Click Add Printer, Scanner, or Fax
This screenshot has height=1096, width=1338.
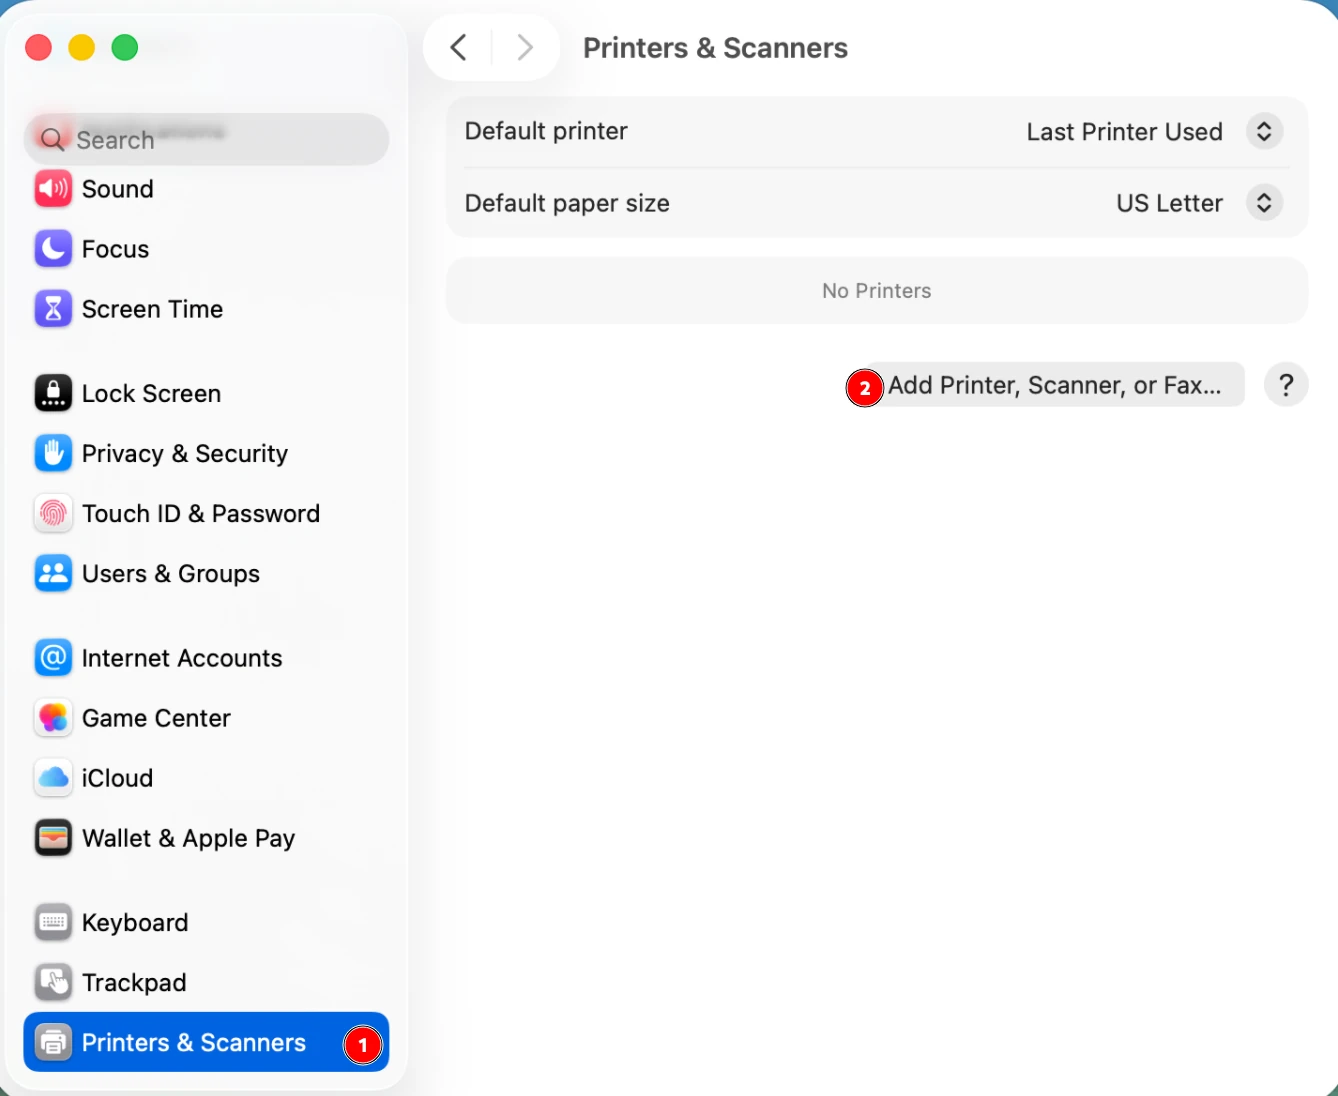1056,385
